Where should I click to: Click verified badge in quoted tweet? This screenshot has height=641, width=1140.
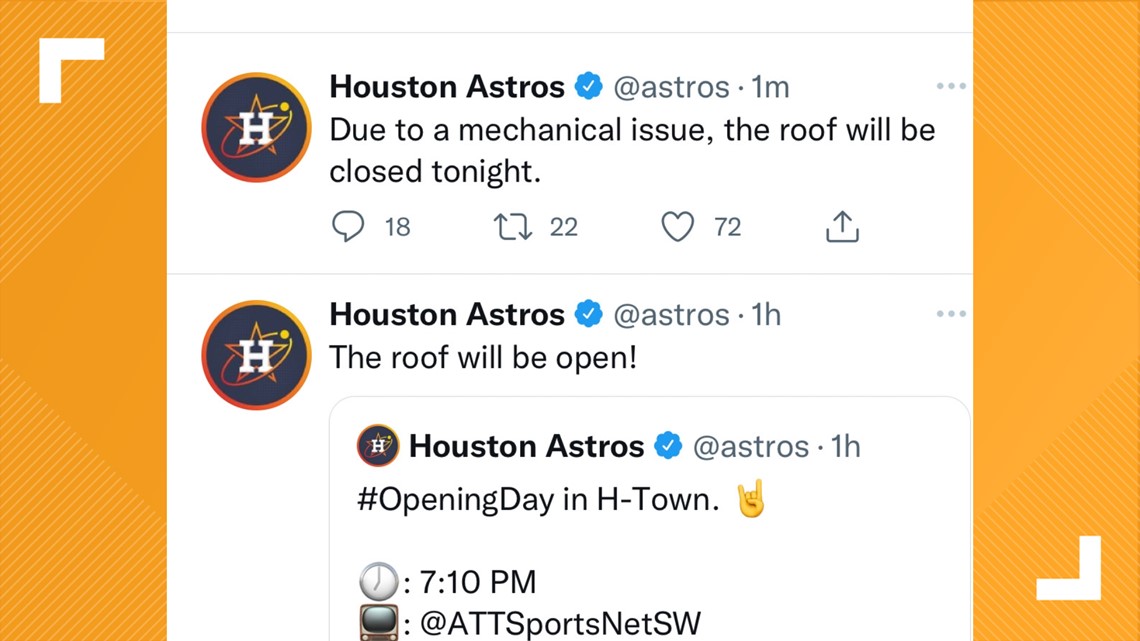pyautogui.click(x=667, y=446)
